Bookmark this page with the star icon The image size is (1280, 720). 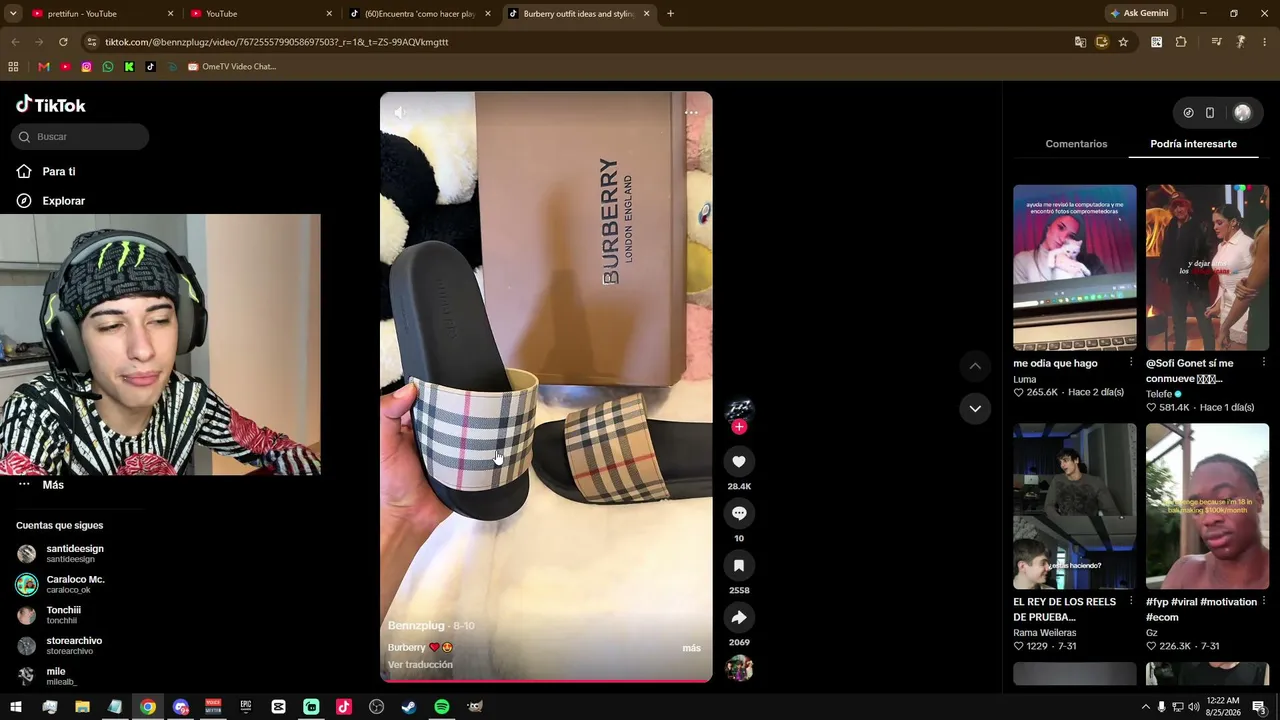click(x=1123, y=42)
